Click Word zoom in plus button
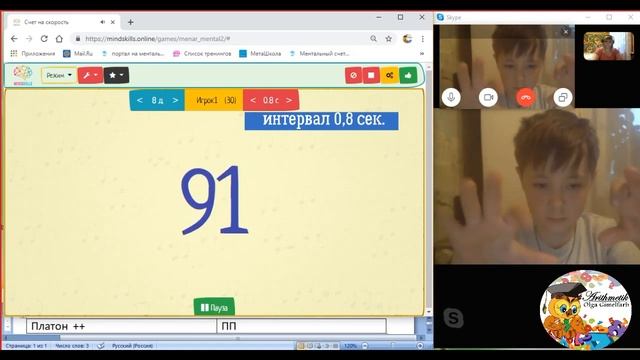Screen dimensions: 640x360 pyautogui.click(x=420, y=346)
